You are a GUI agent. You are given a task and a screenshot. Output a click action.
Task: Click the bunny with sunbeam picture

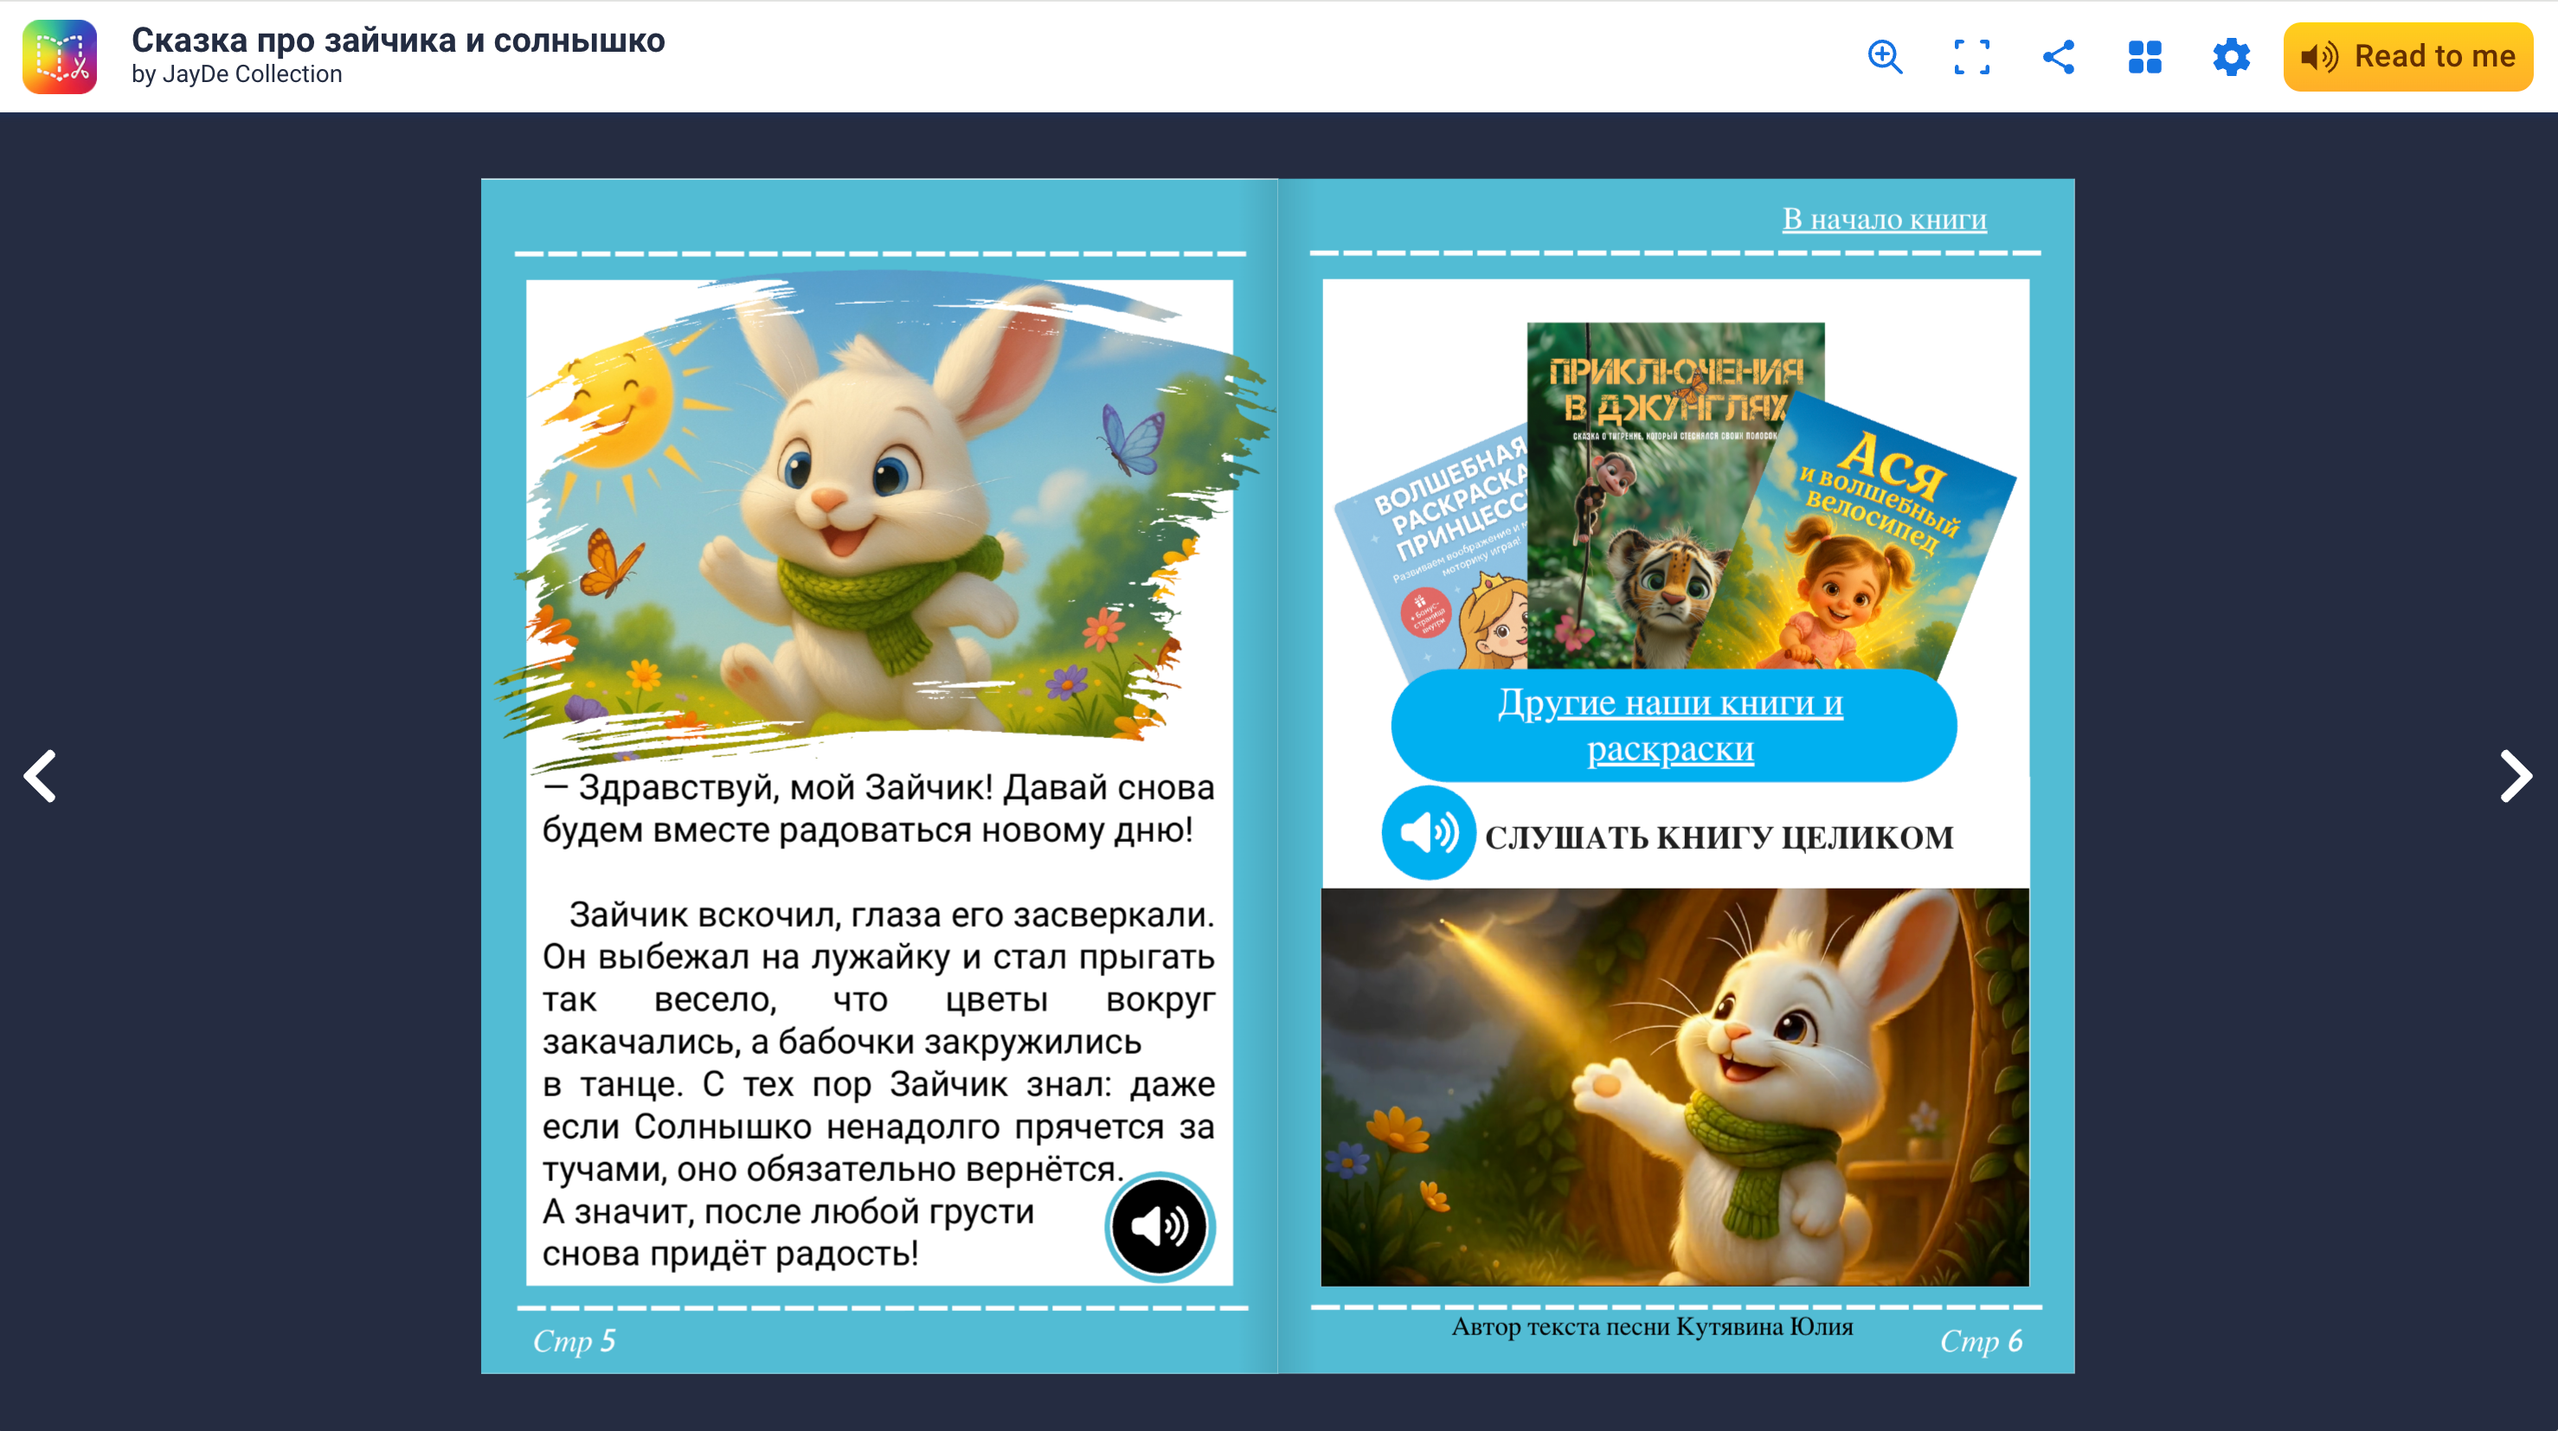(x=1675, y=1087)
